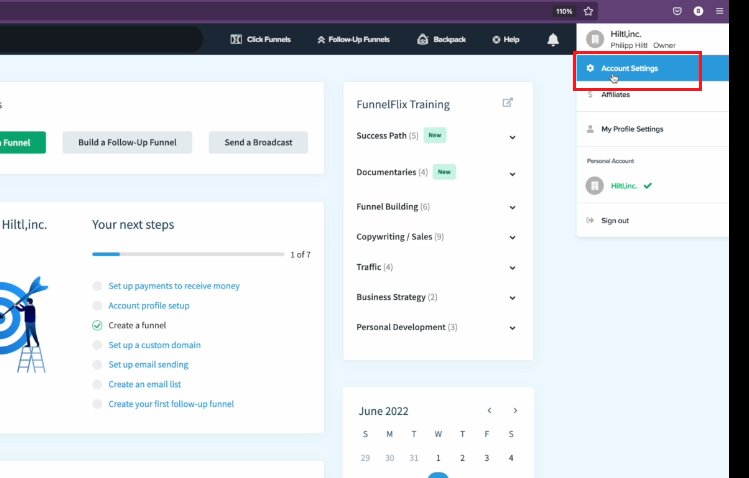
Task: Click the New badge beside Success Path
Action: pos(435,135)
